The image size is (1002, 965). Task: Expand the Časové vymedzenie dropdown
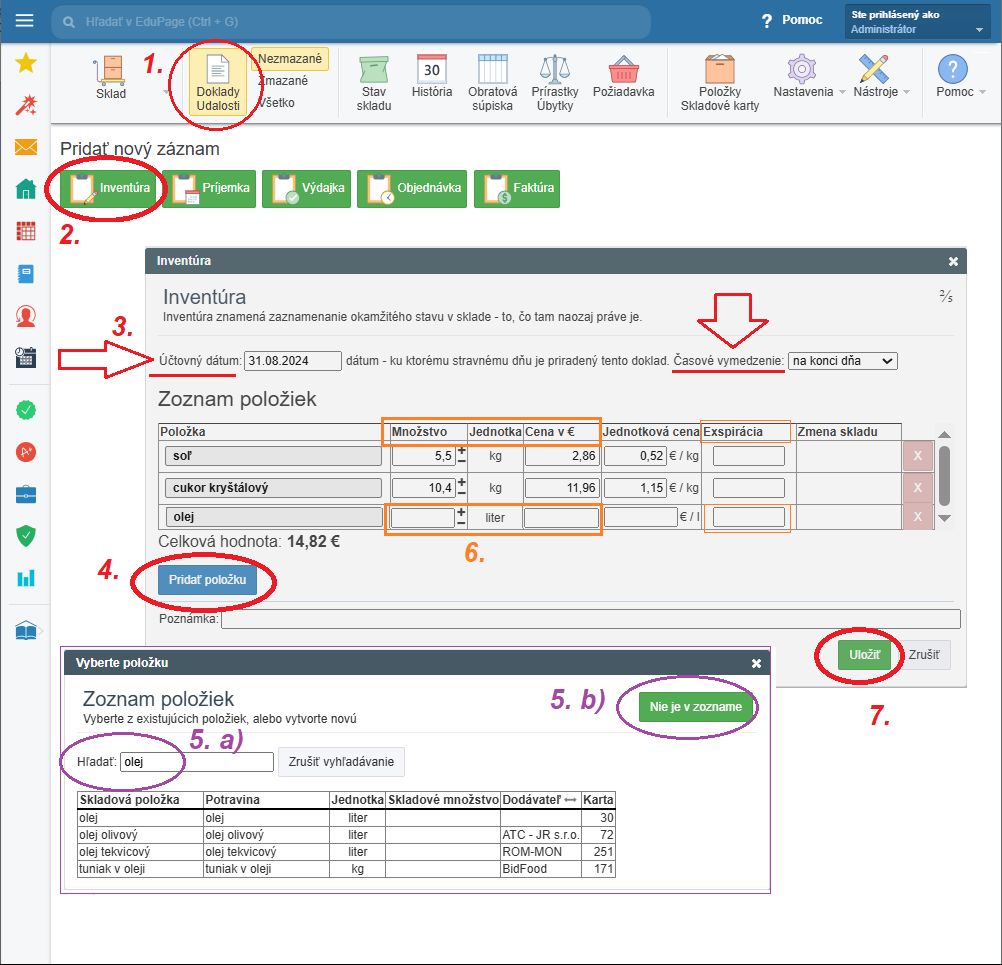point(842,360)
